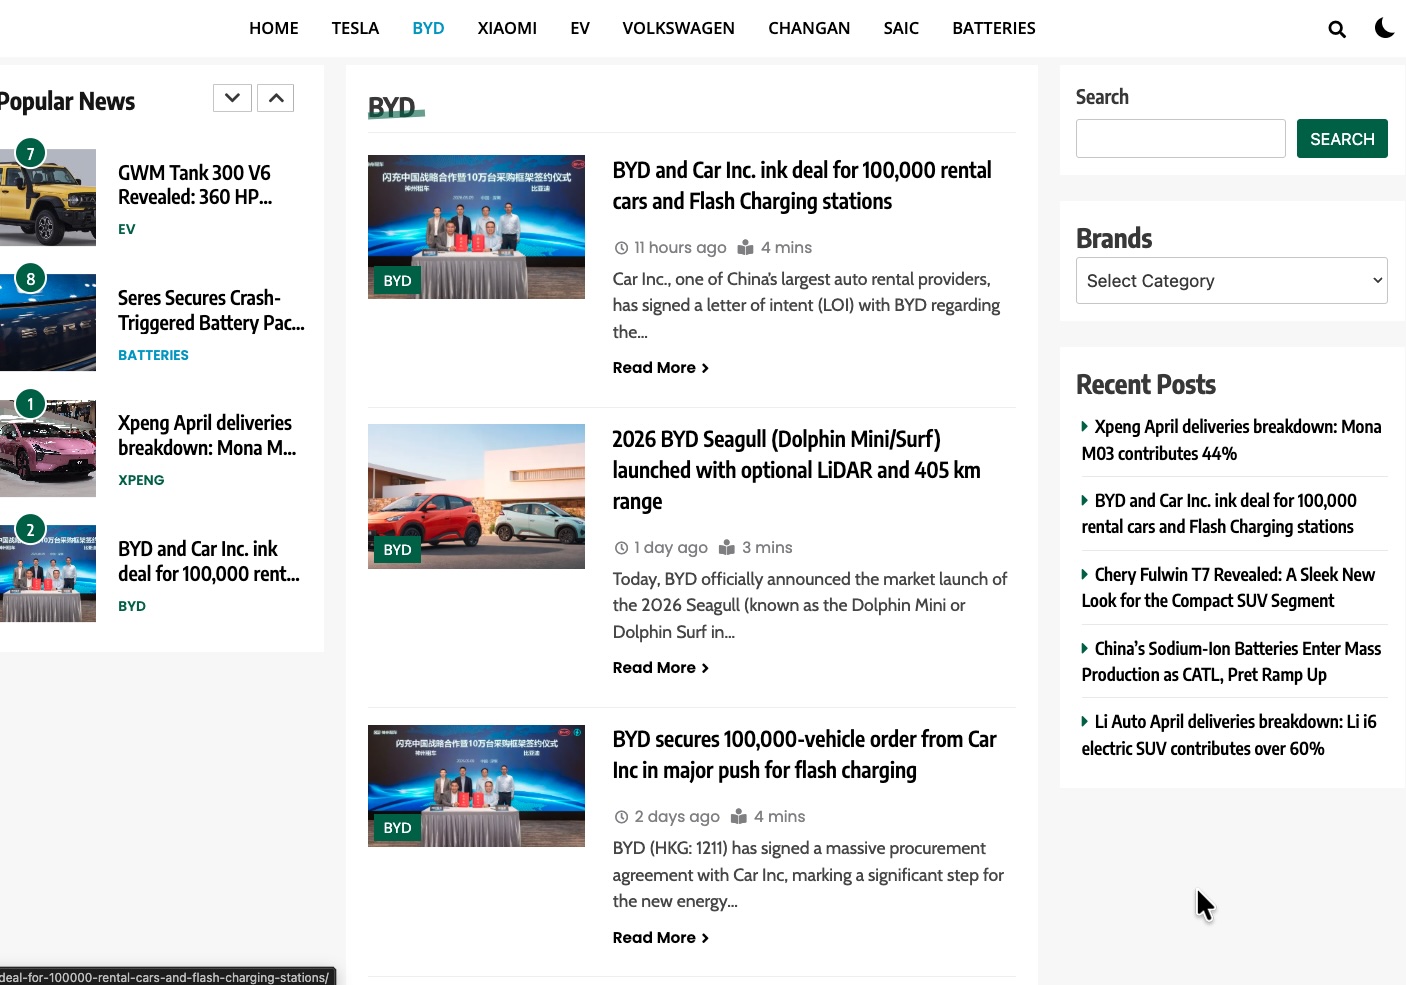Open the CHANGAN menu item
Image resolution: width=1406 pixels, height=985 pixels.
809,28
